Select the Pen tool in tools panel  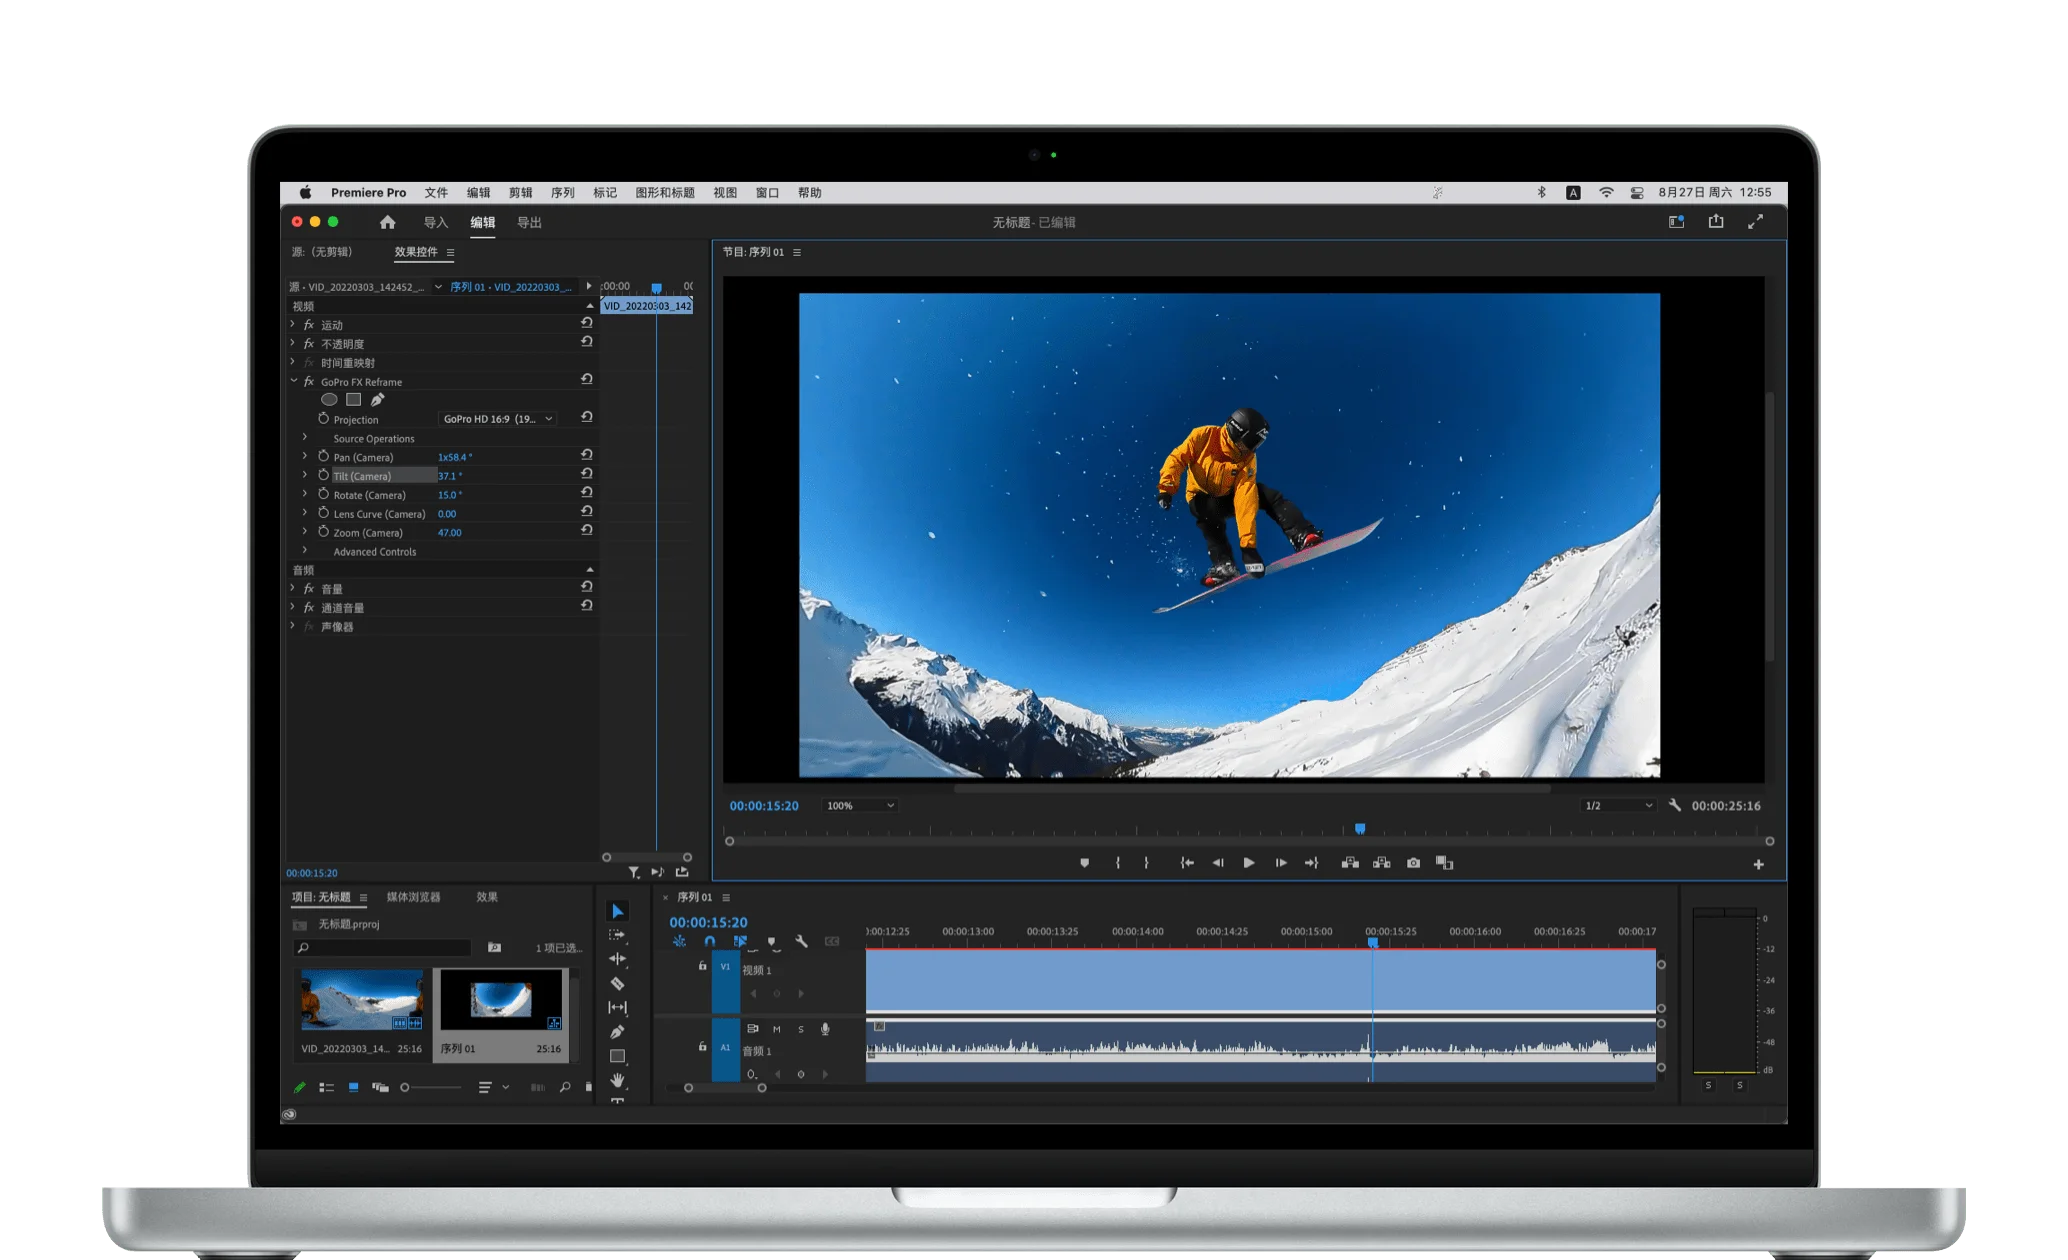tap(617, 1031)
